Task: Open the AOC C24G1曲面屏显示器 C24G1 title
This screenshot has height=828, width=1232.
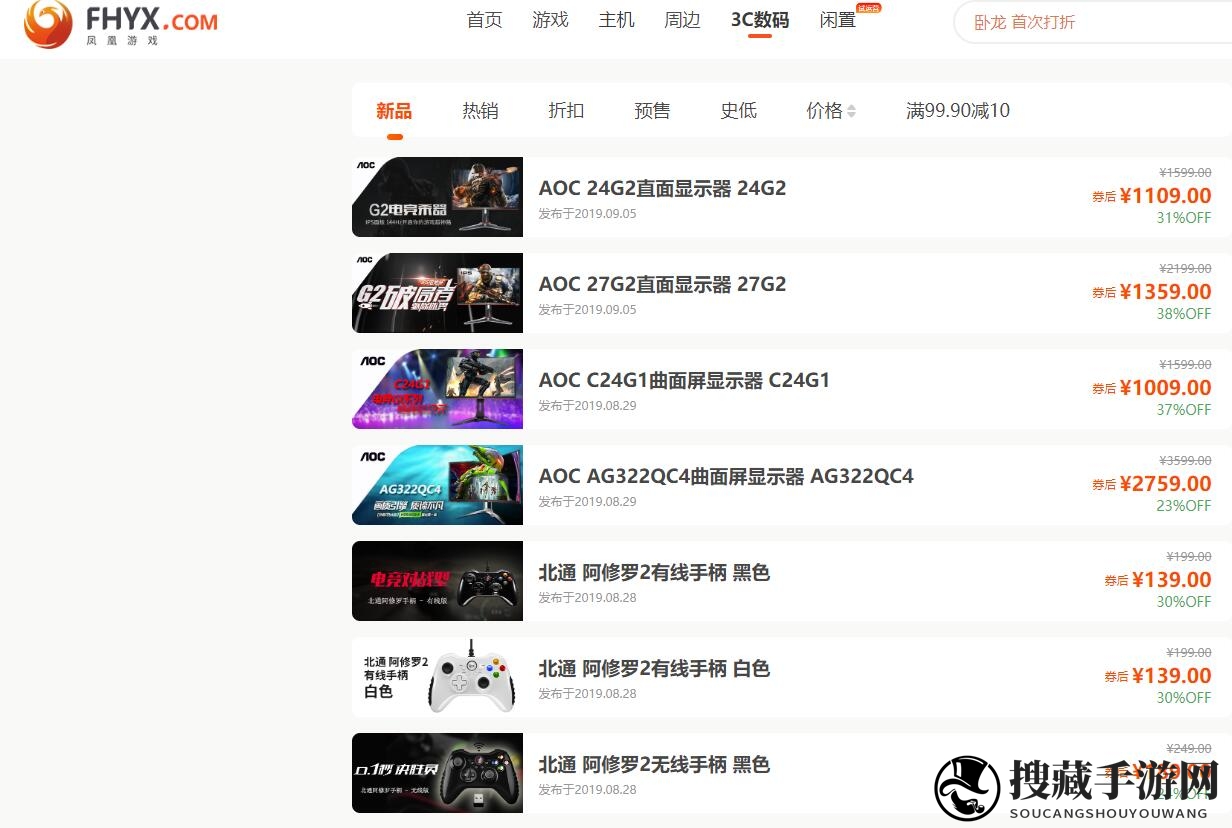Action: [684, 380]
